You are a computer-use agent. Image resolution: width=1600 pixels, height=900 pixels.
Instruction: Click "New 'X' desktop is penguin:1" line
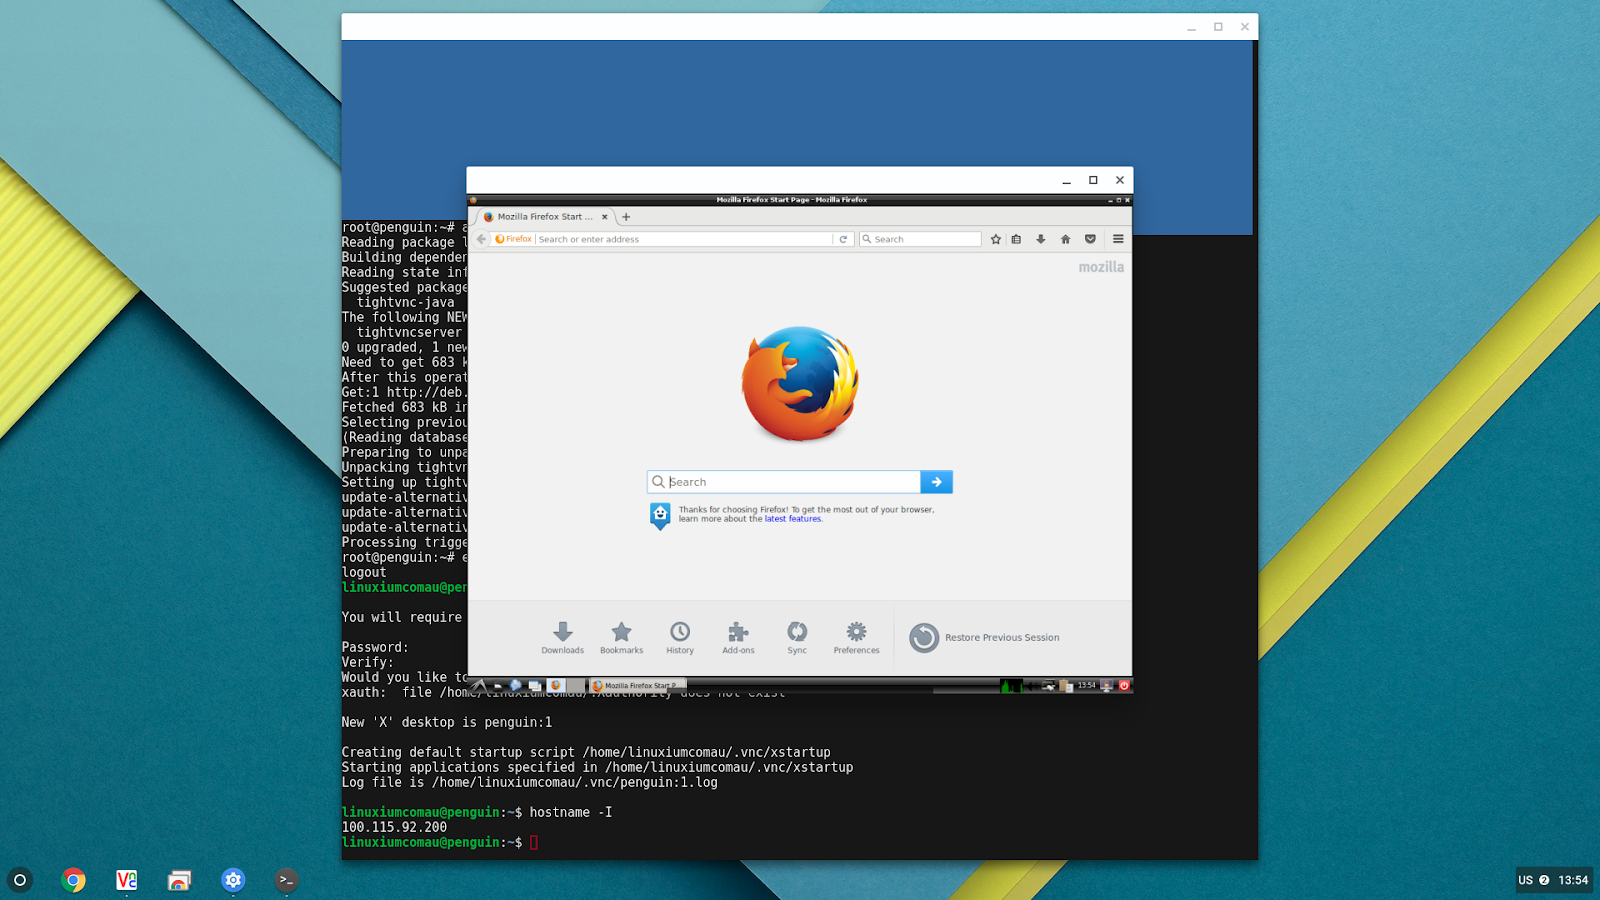[x=447, y=722]
